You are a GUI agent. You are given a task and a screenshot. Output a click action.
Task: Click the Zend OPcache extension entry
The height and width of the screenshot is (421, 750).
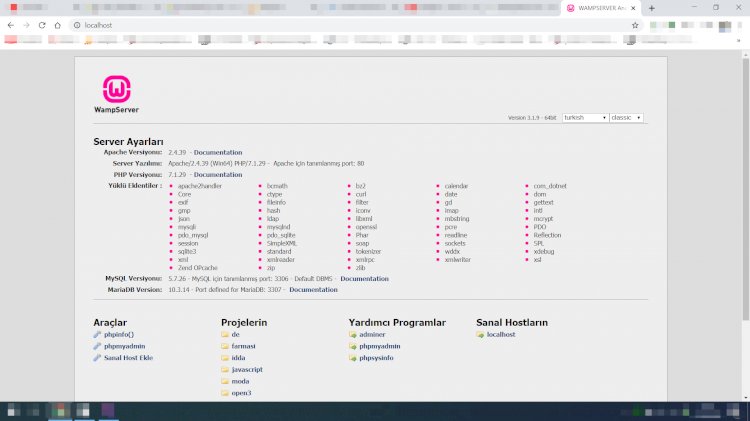pos(198,268)
